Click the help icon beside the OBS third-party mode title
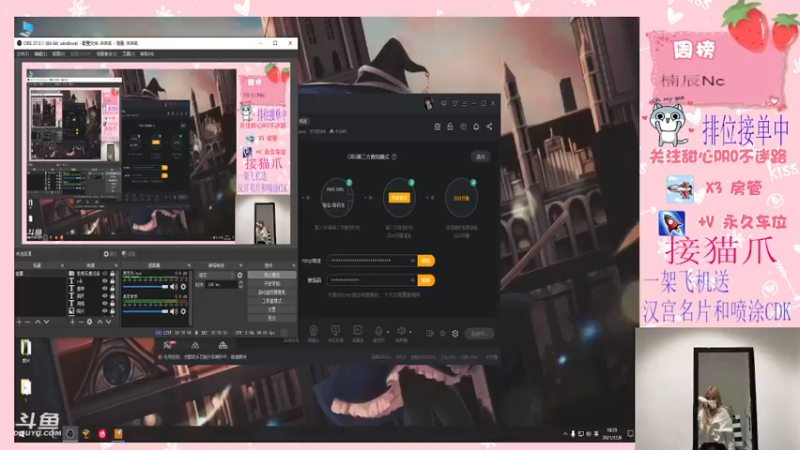 click(394, 157)
